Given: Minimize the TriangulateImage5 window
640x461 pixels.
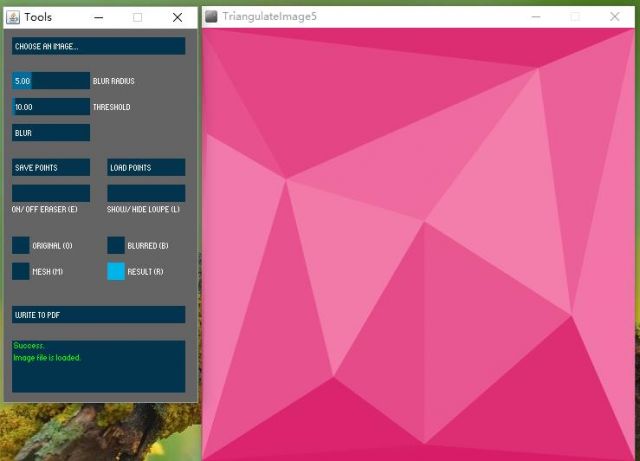Looking at the screenshot, I should [x=537, y=17].
